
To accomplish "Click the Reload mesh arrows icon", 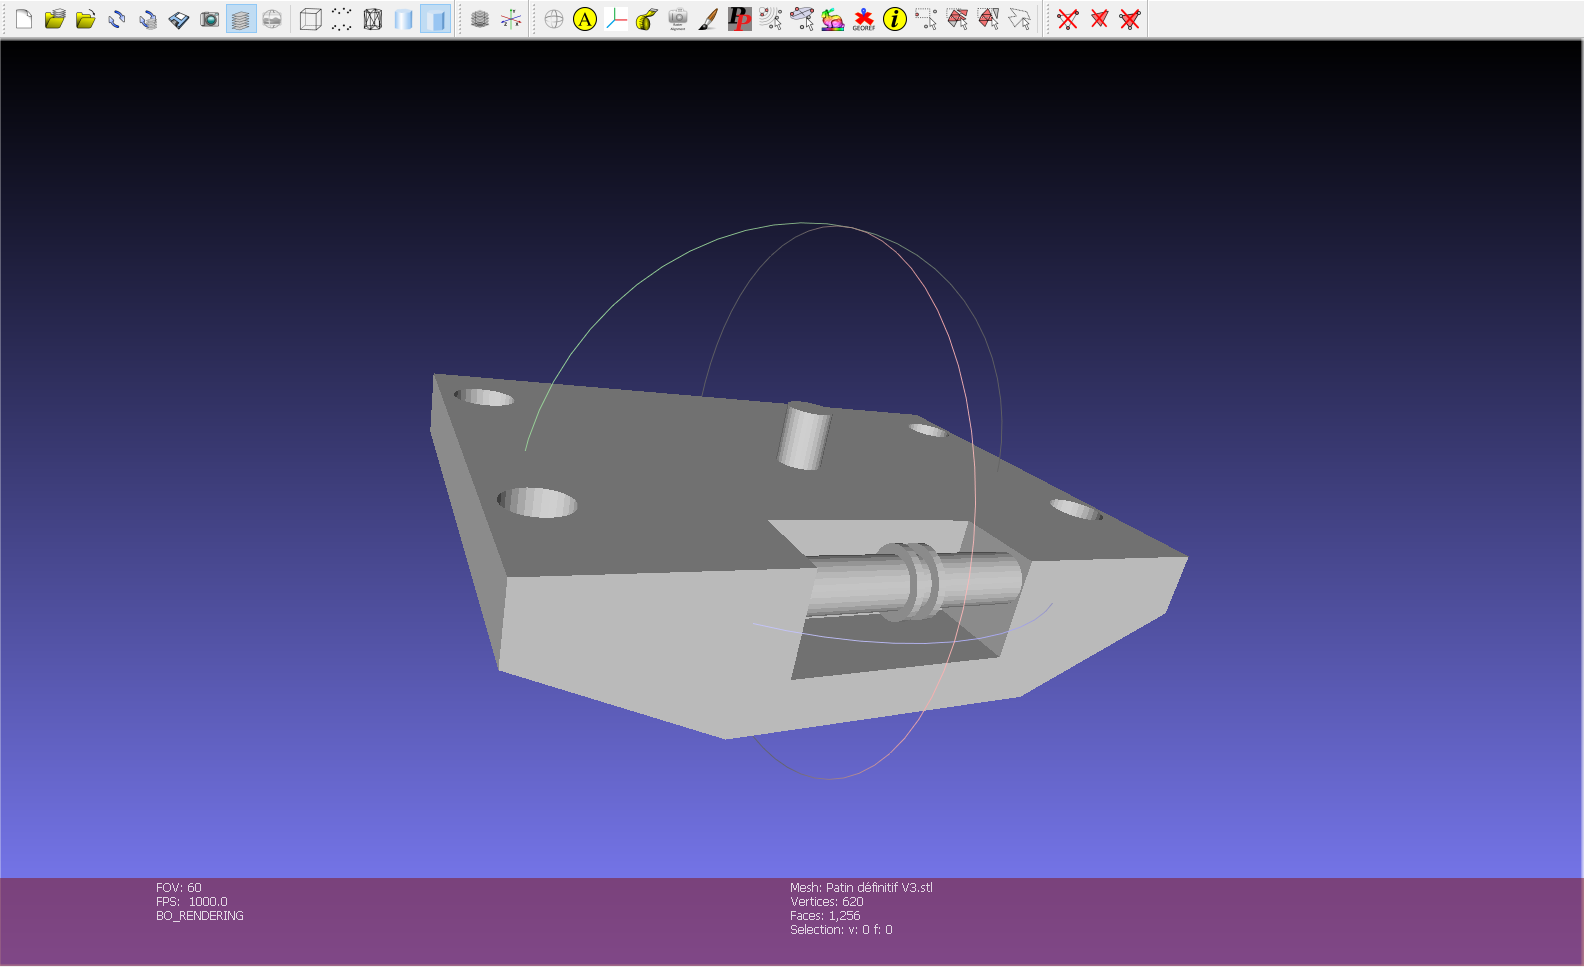I will (x=117, y=19).
